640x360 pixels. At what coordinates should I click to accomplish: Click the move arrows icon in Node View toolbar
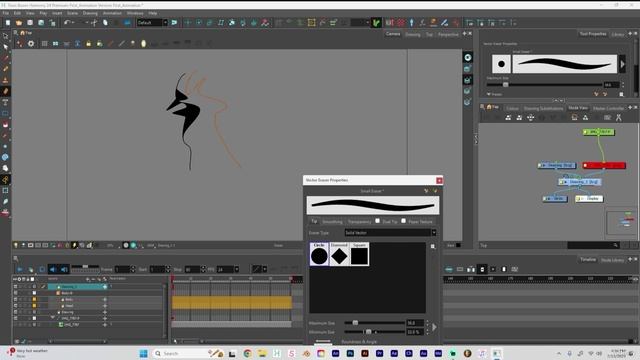530,118
